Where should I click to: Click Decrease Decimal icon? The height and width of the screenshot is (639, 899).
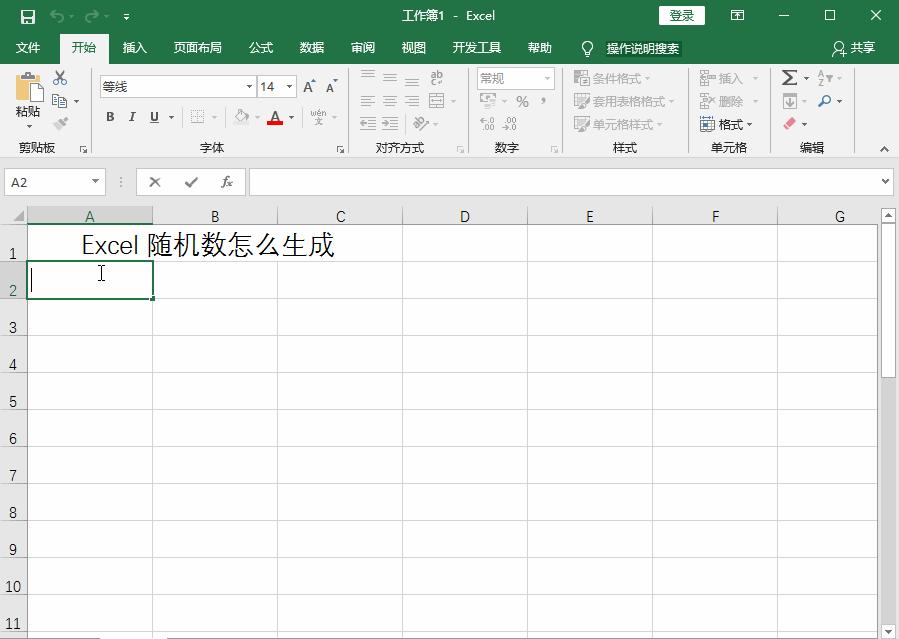[x=509, y=124]
